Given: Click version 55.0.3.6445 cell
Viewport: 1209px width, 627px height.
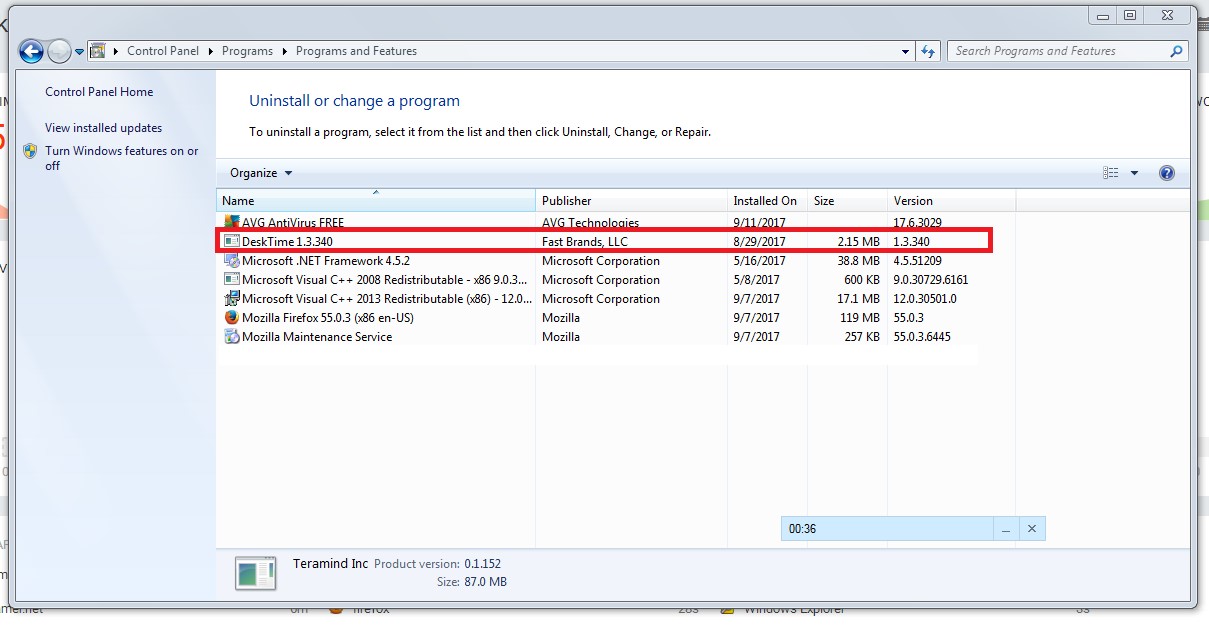Looking at the screenshot, I should pyautogui.click(x=922, y=337).
